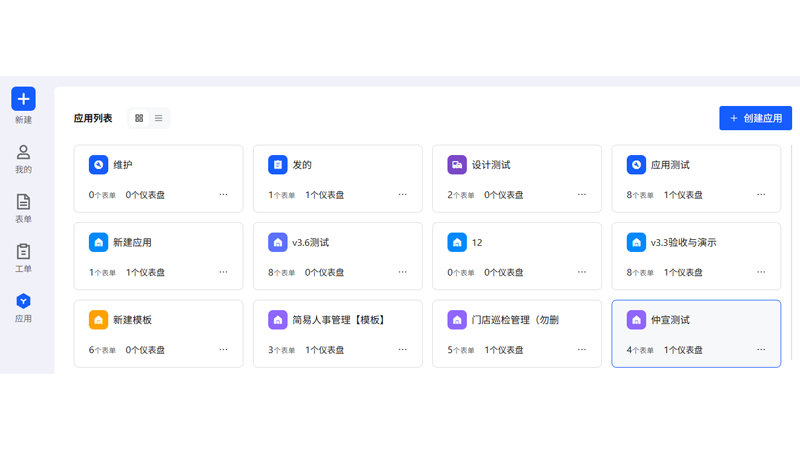
Task: Open 我的 profile in sidebar
Action: pyautogui.click(x=23, y=159)
